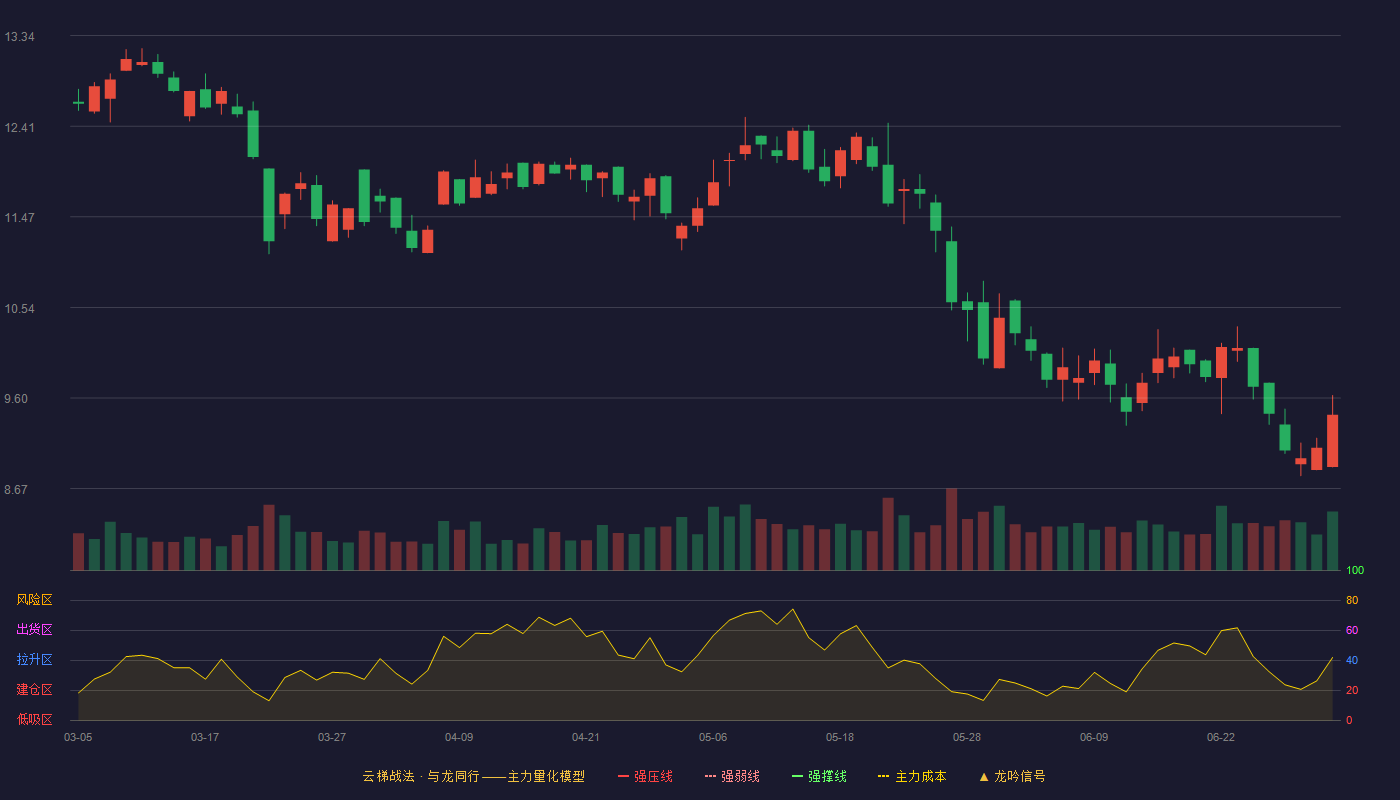Select the 03-17 date label
Screen dimensions: 1400x800
click(205, 737)
